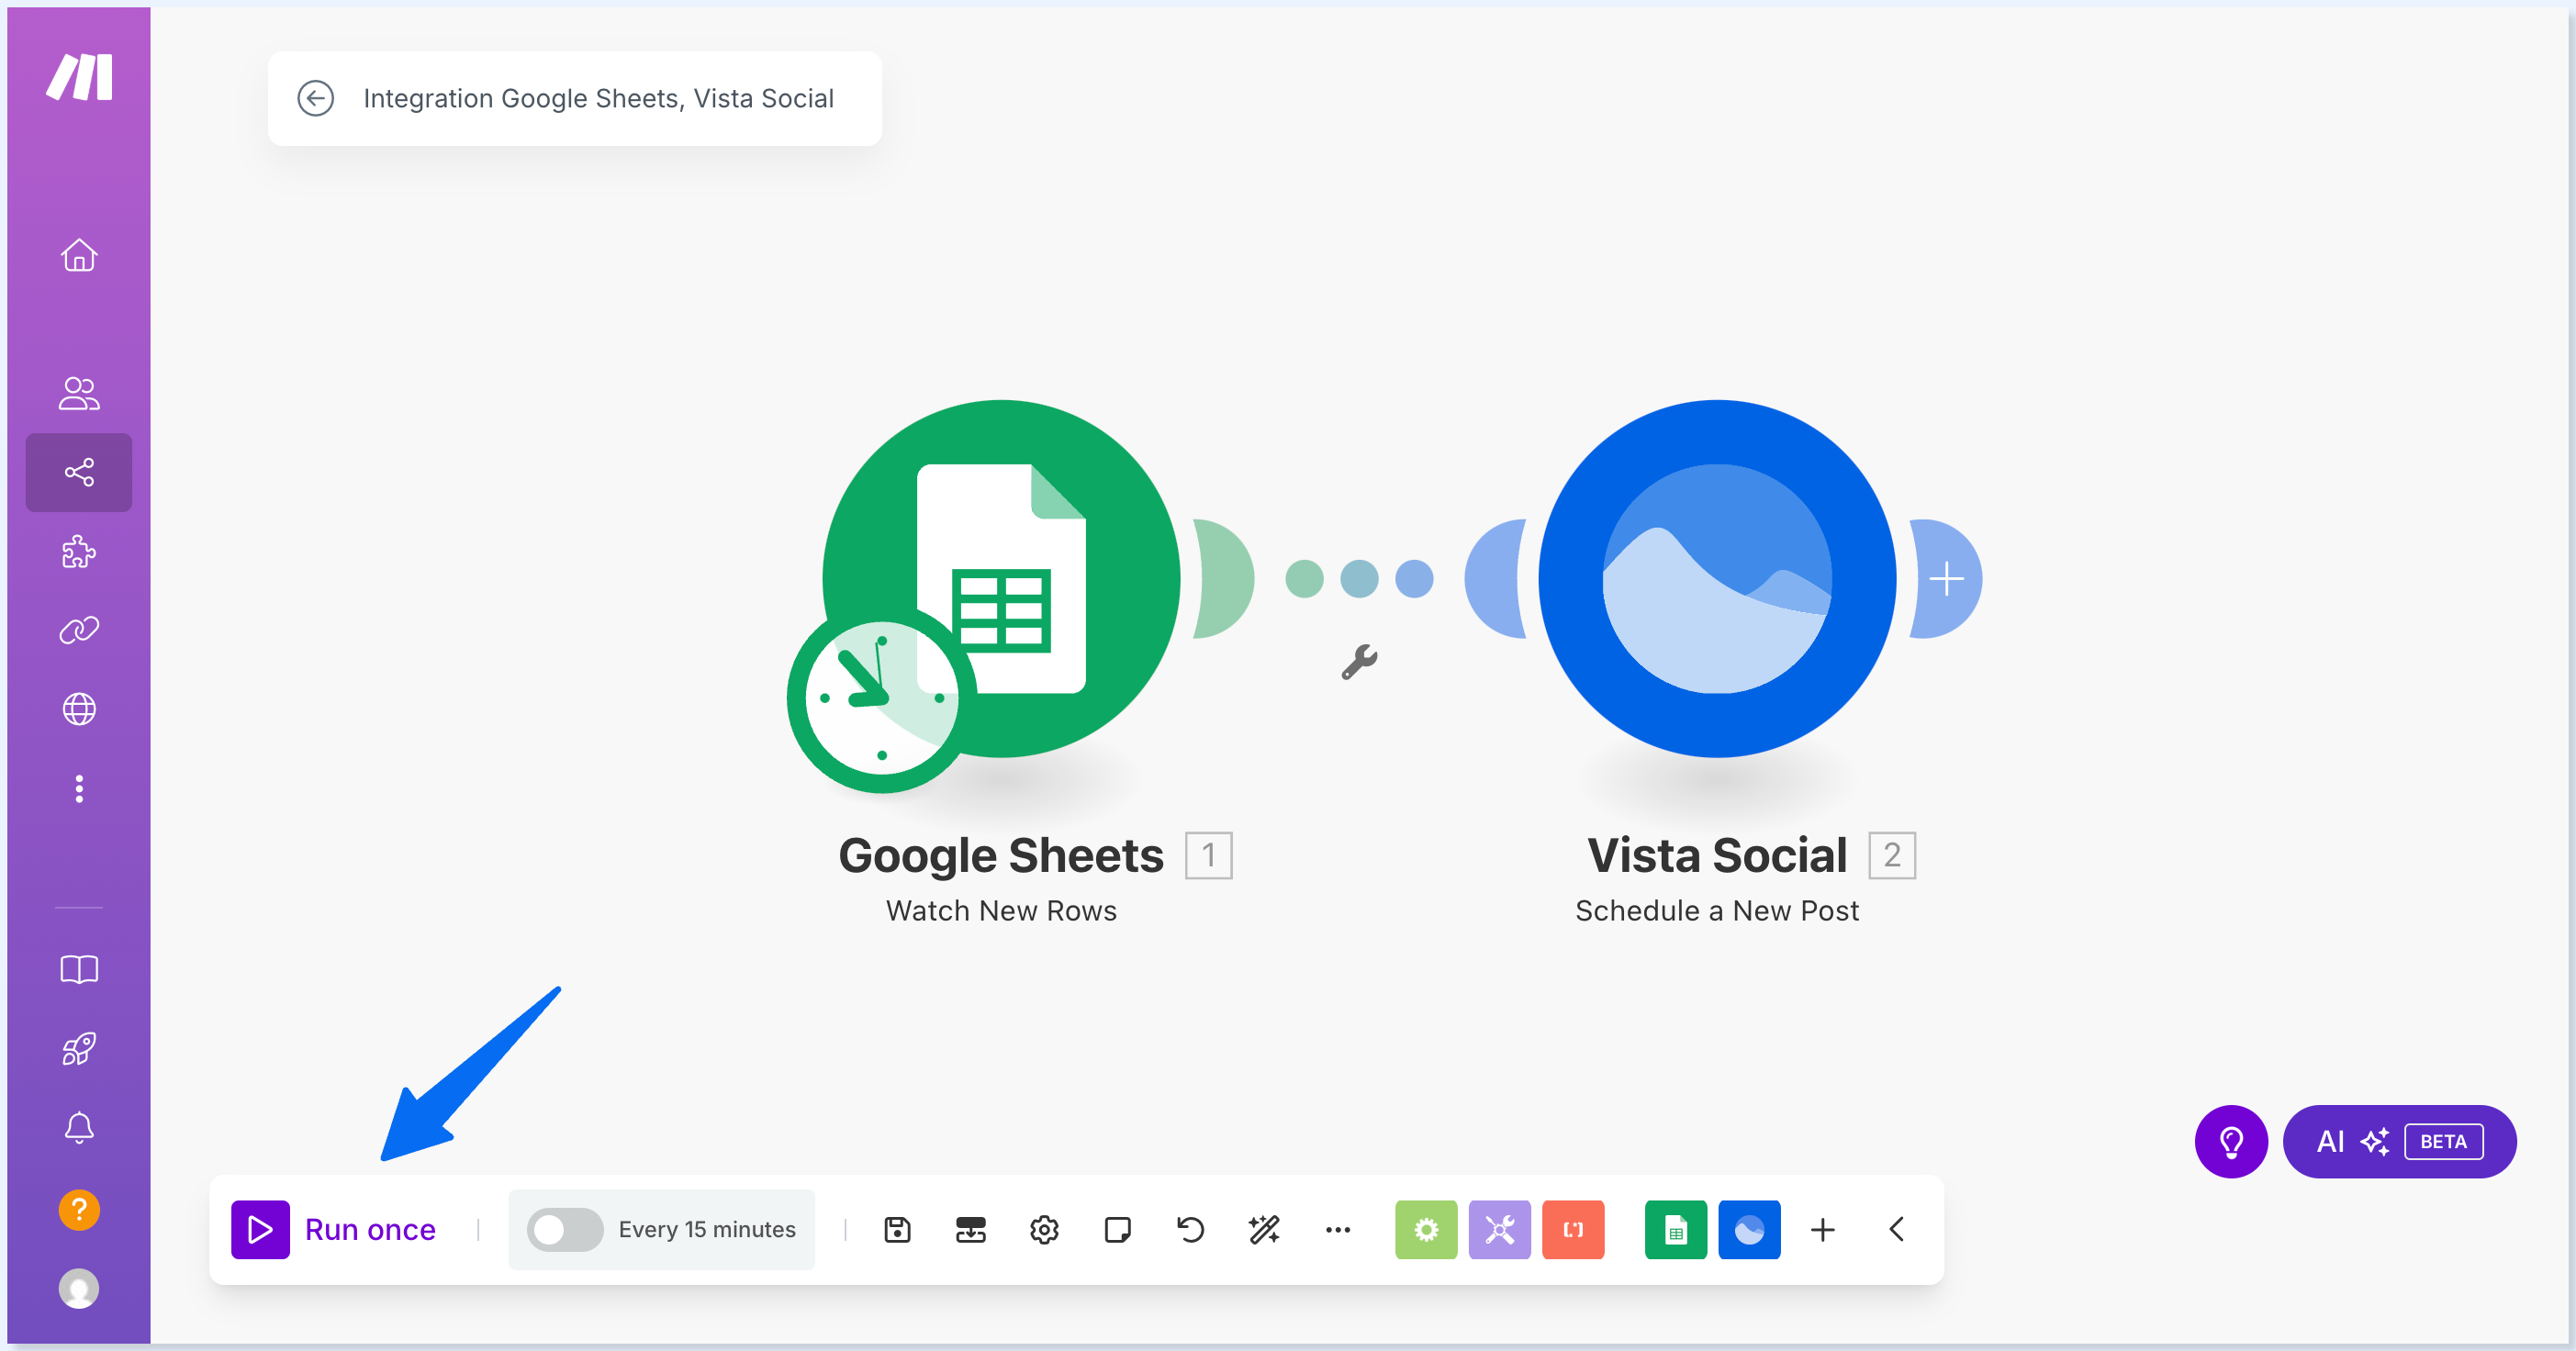Open the Connections link icon
The height and width of the screenshot is (1351, 2576).
tap(79, 630)
